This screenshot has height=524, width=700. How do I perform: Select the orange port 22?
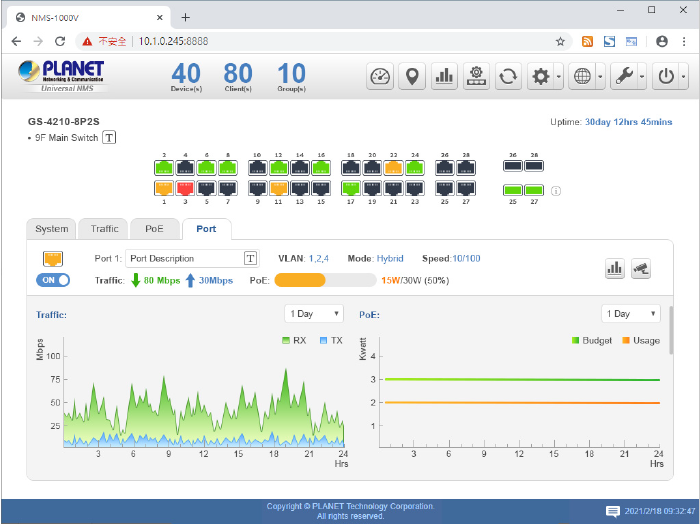coord(393,168)
